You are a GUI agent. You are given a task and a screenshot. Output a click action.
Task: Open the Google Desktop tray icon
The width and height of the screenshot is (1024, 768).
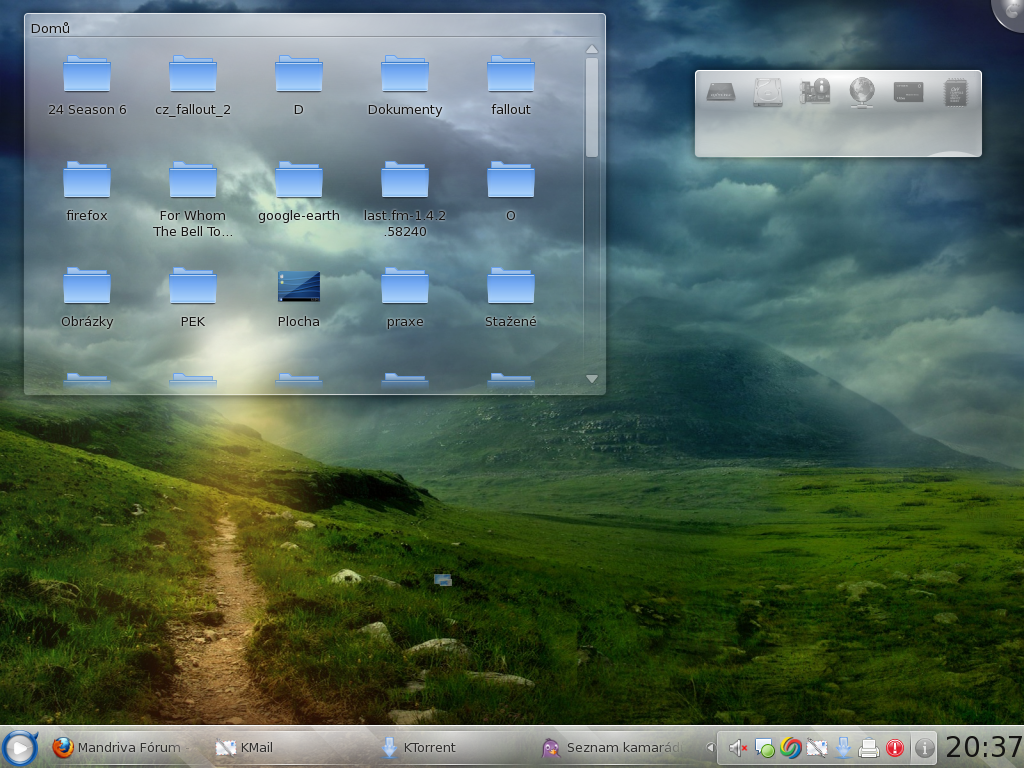[791, 748]
